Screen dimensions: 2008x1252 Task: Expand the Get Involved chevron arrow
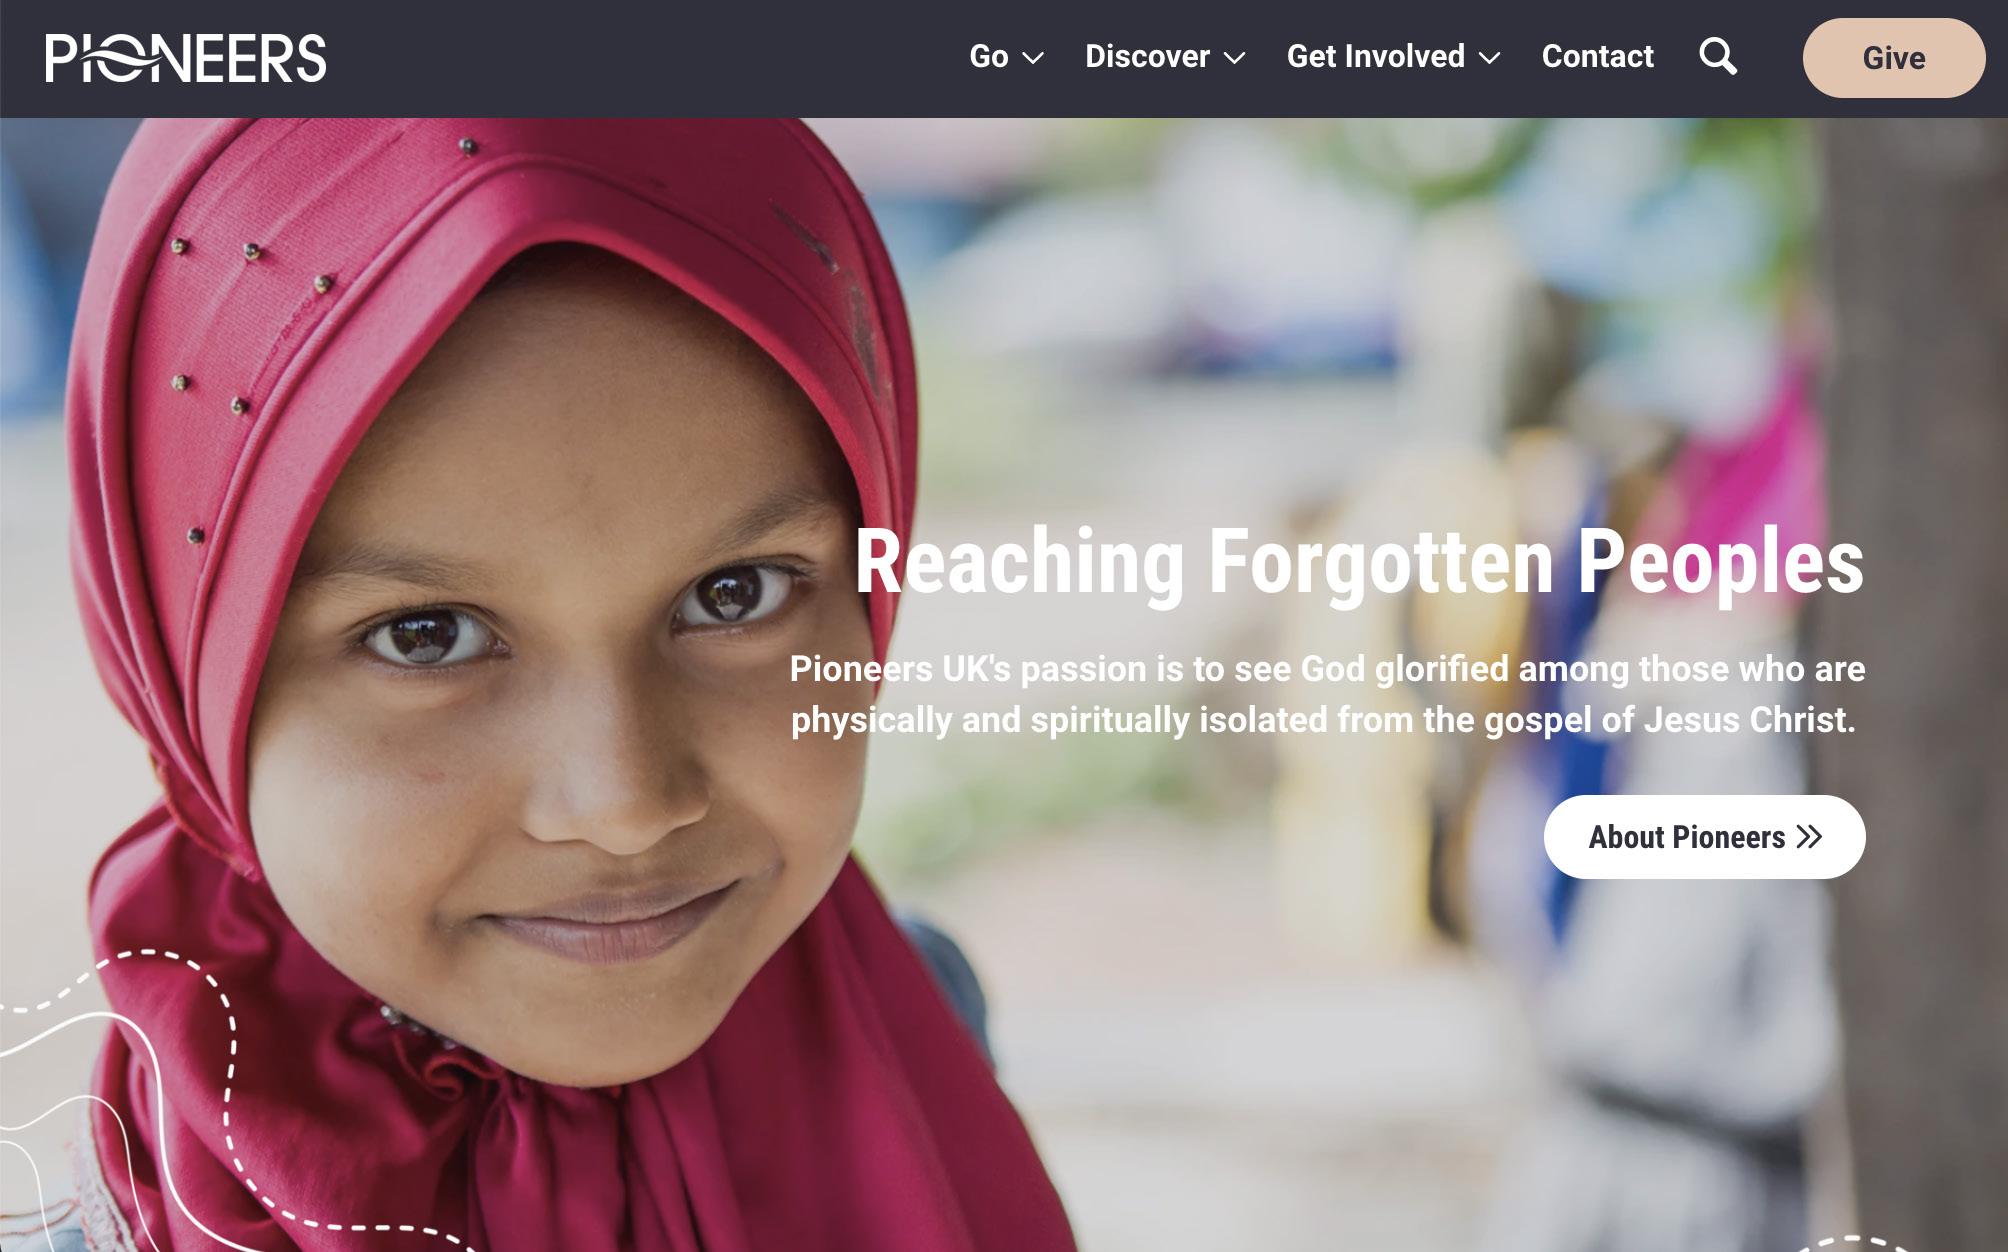coord(1490,58)
